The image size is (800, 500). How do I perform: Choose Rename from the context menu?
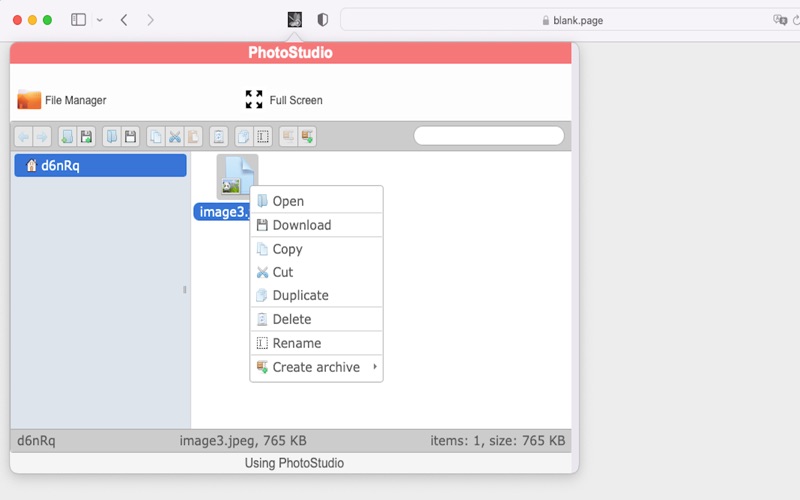click(316, 343)
